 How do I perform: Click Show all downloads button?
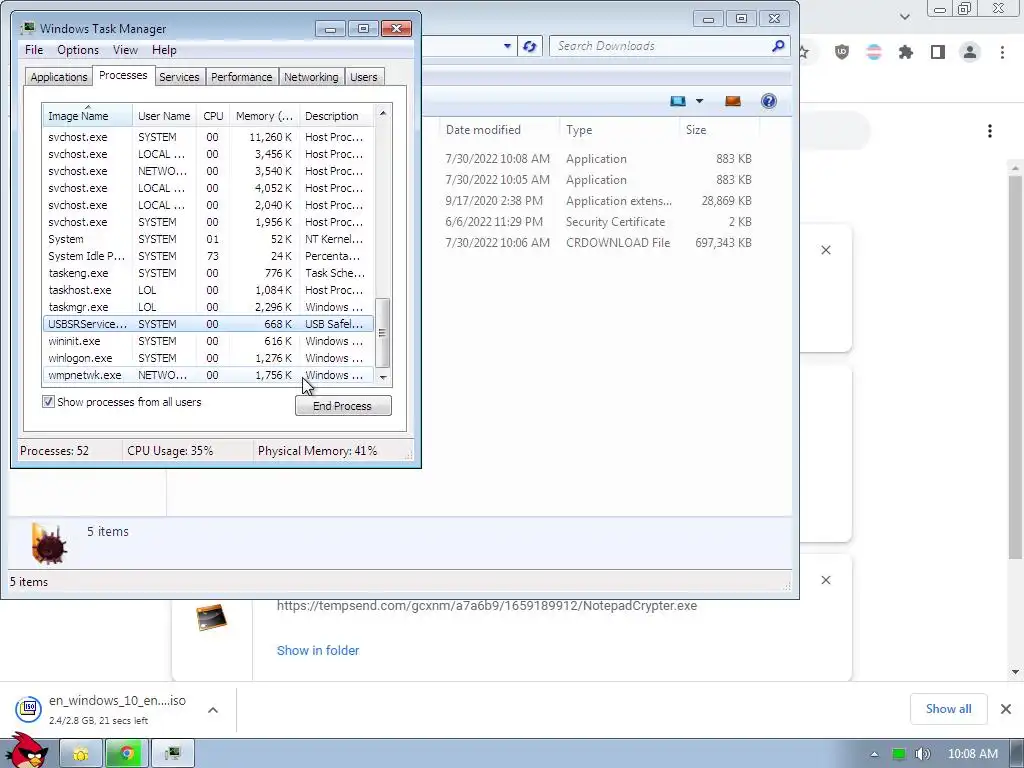[948, 709]
